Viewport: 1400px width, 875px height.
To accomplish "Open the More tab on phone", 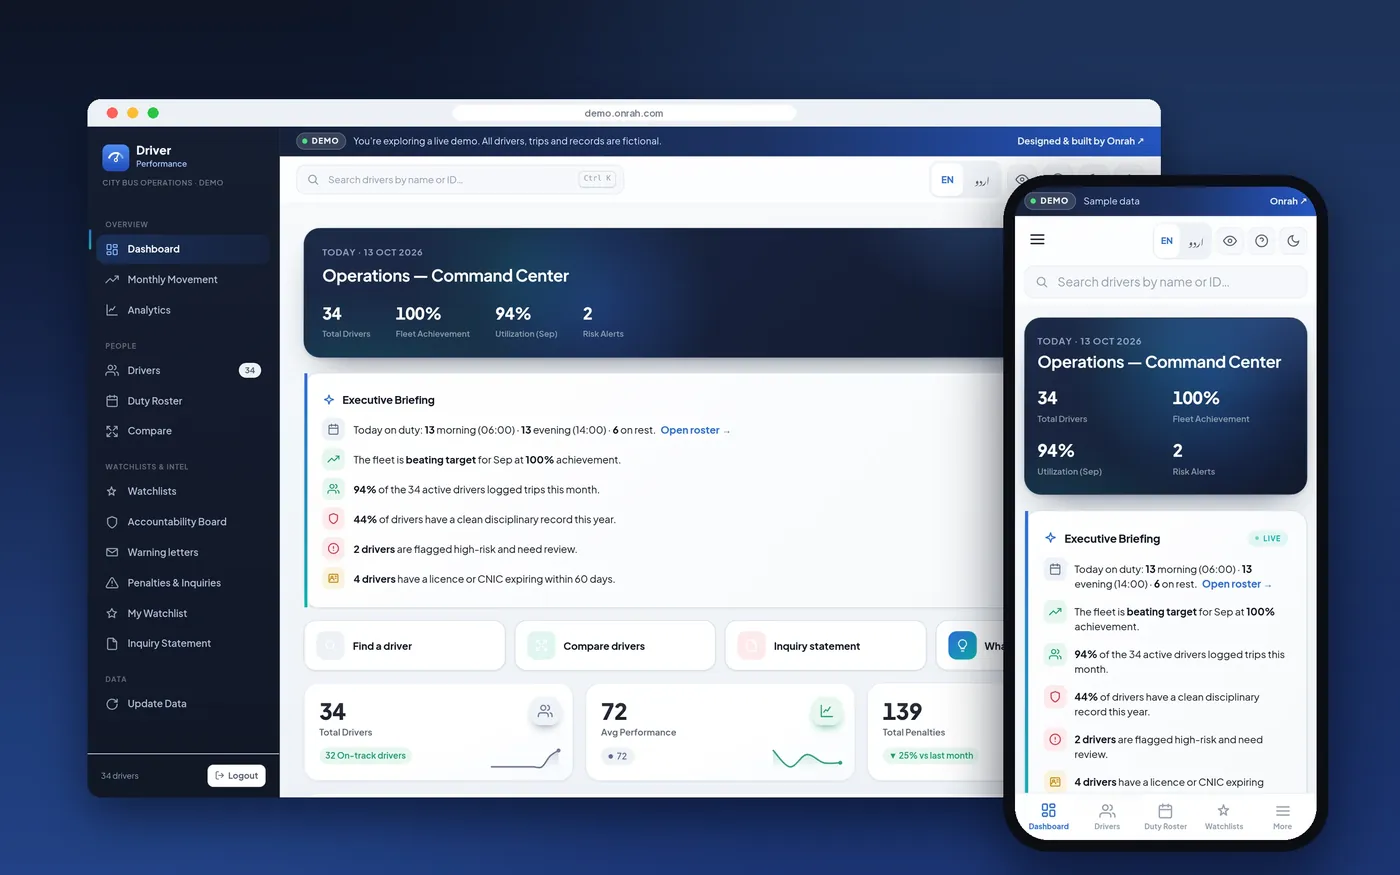I will point(1282,816).
